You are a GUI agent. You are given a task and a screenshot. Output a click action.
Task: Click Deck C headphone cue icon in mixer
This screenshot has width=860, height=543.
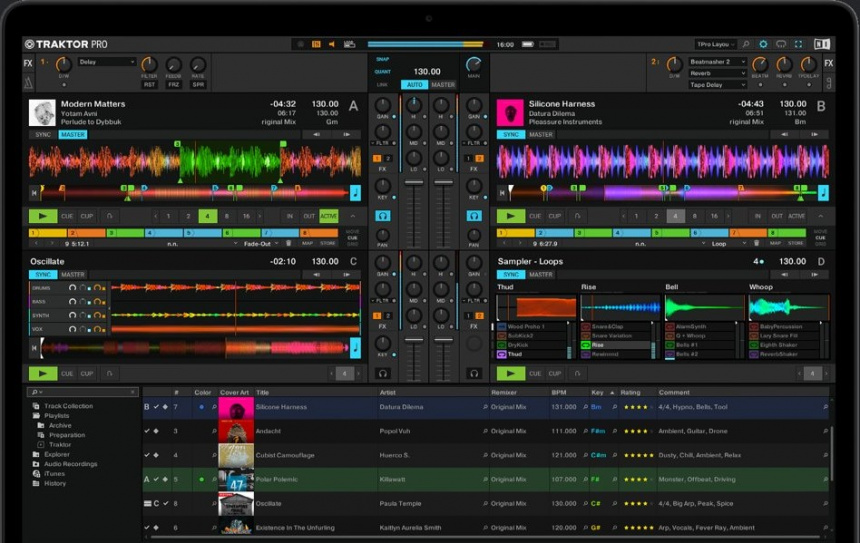[x=383, y=374]
